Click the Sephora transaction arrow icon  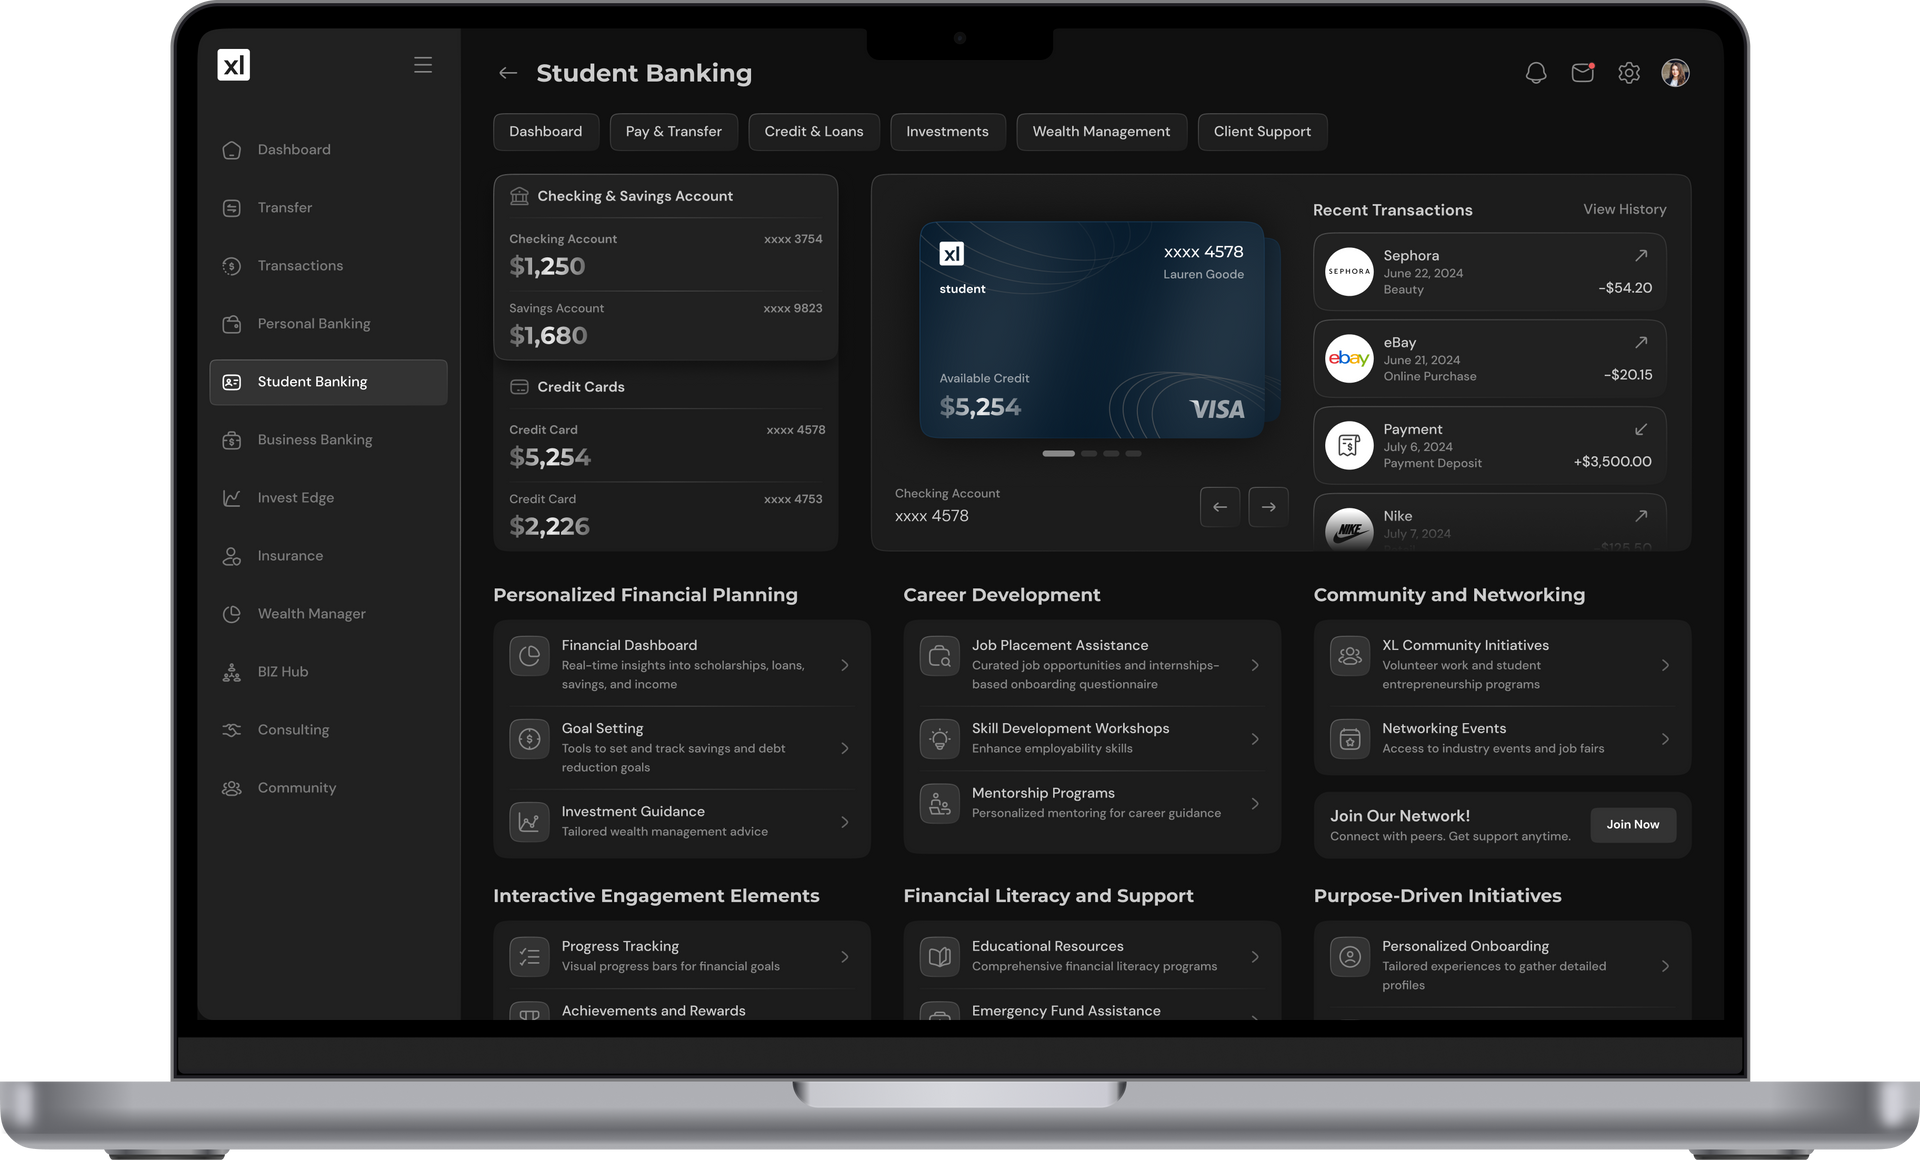[1641, 256]
